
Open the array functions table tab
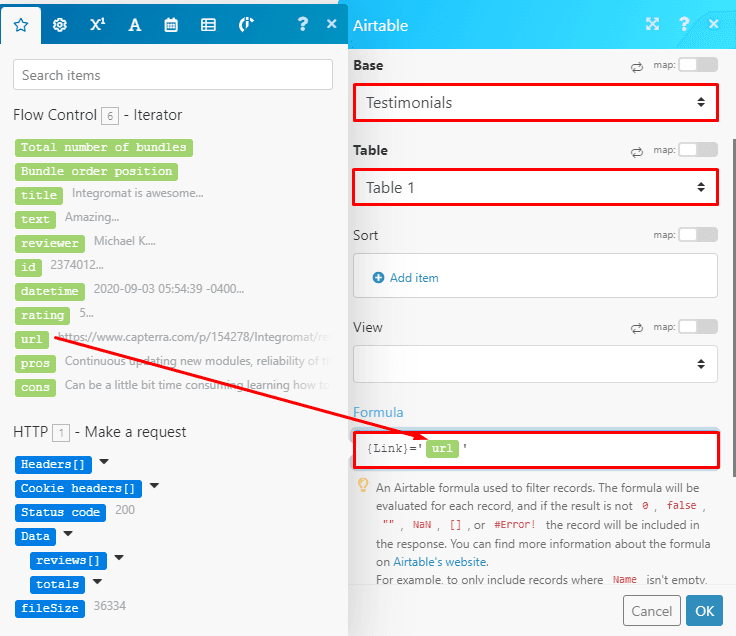pyautogui.click(x=208, y=25)
